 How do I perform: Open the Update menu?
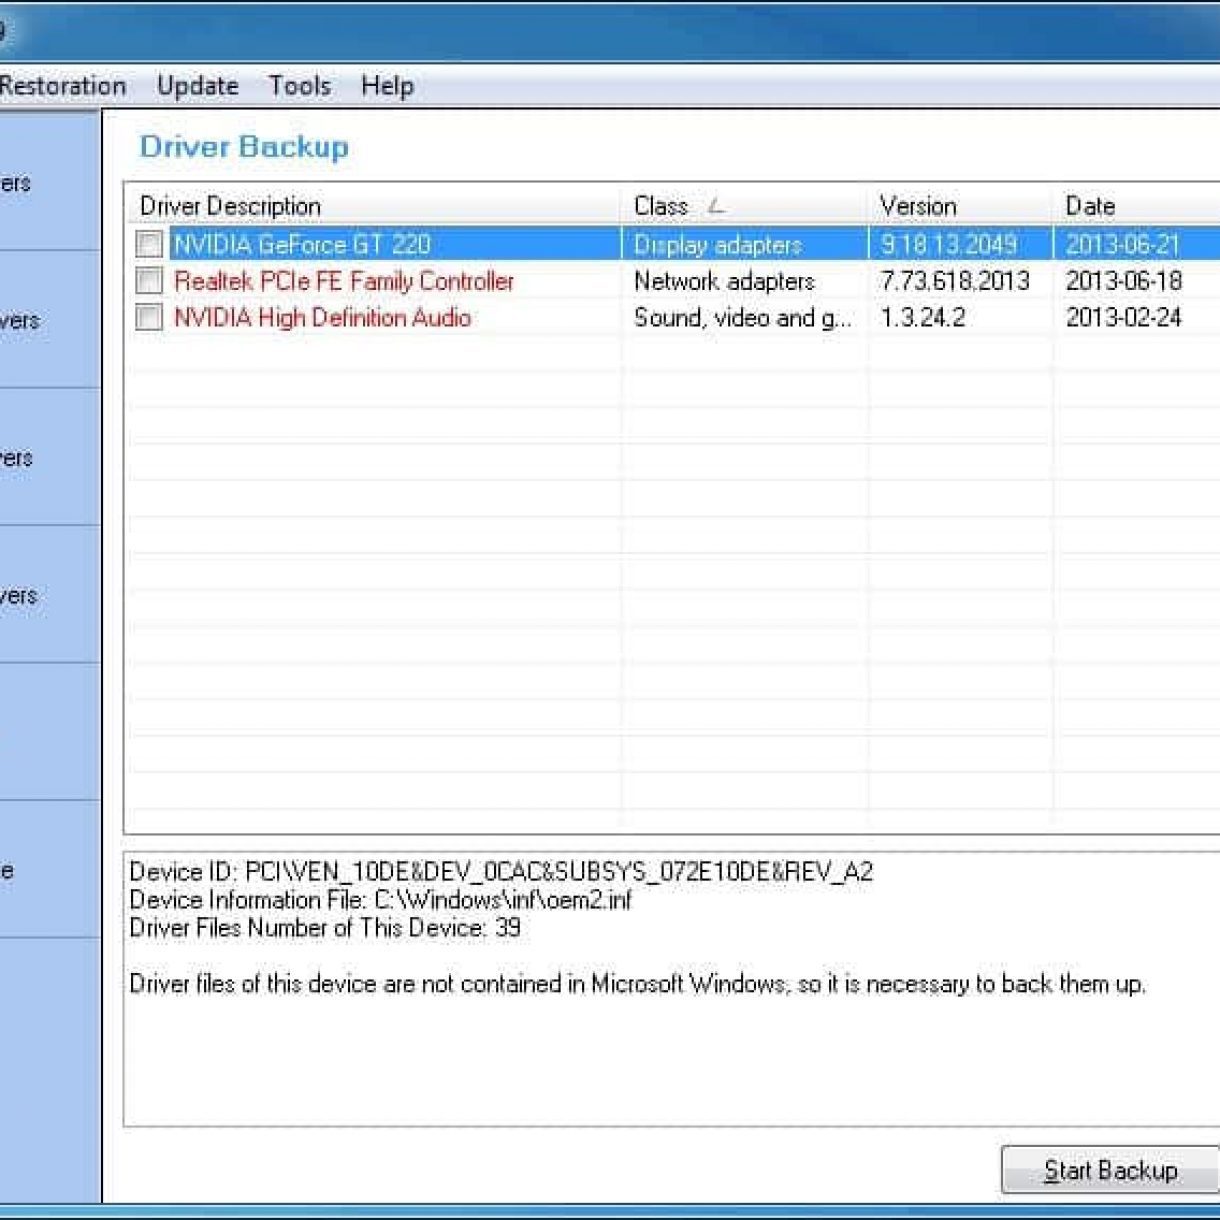click(197, 86)
